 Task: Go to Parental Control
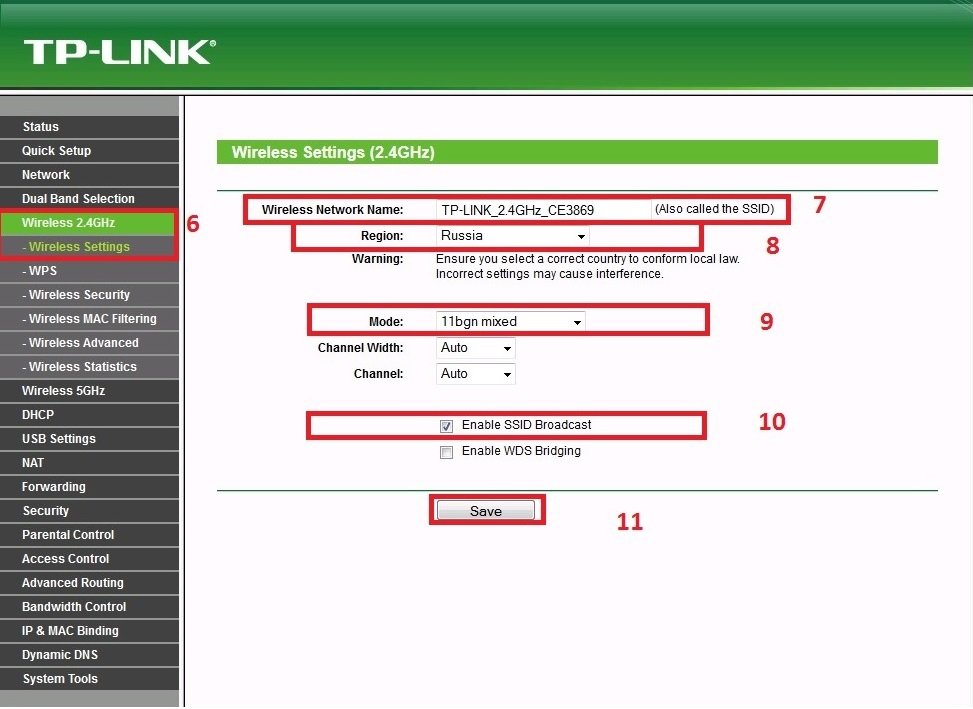pyautogui.click(x=68, y=535)
